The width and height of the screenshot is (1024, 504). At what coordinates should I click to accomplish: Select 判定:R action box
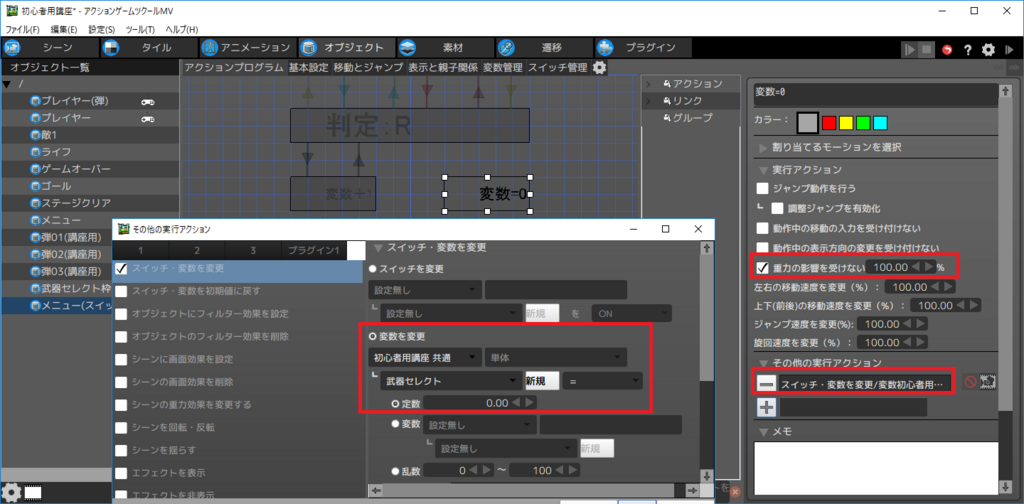(x=410, y=125)
